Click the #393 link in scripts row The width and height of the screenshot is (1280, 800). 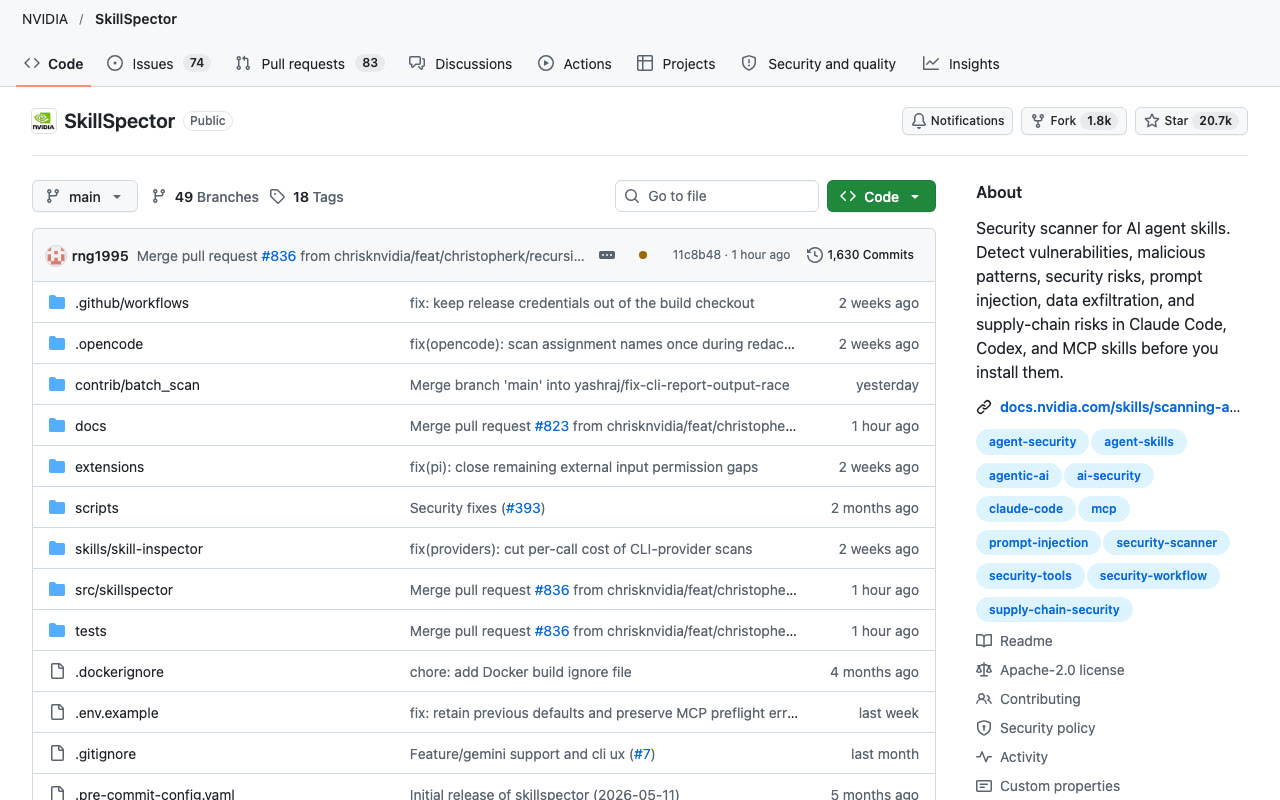tap(523, 508)
